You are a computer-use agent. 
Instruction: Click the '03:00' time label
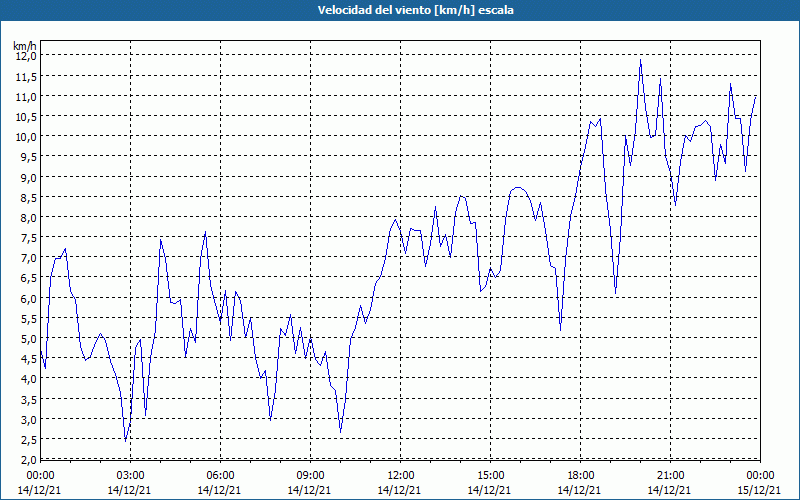(x=130, y=476)
